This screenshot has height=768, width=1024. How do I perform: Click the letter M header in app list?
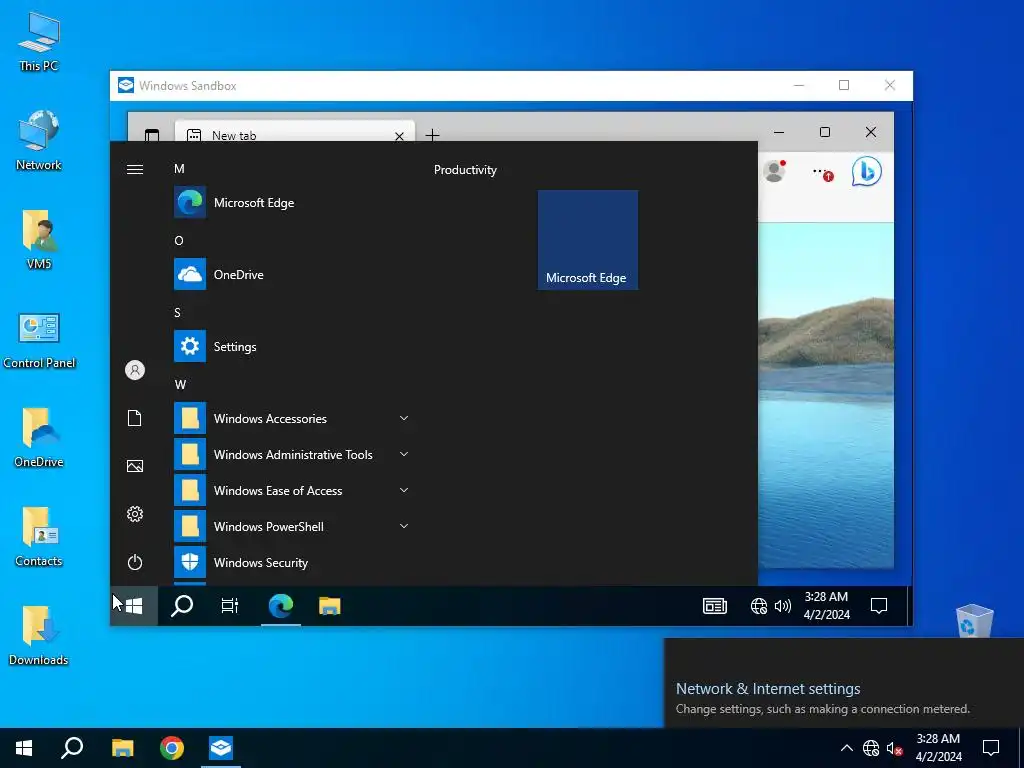(179, 168)
